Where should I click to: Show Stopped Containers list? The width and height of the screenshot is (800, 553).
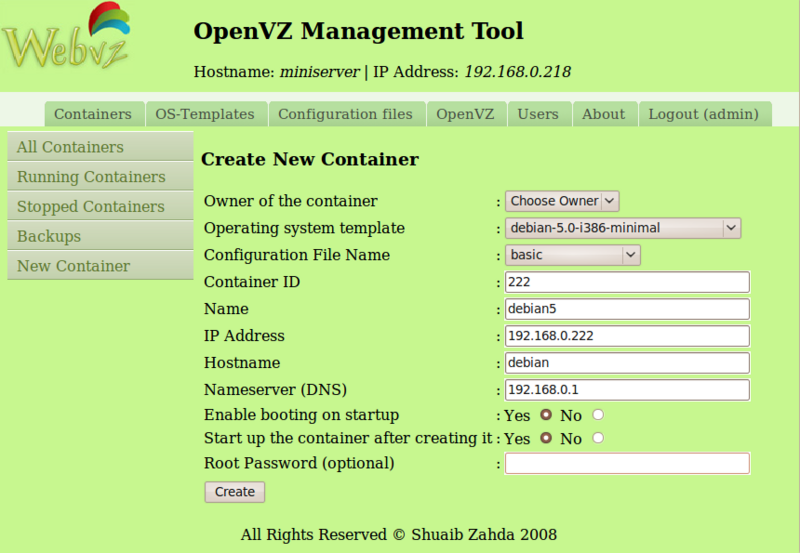[101, 206]
